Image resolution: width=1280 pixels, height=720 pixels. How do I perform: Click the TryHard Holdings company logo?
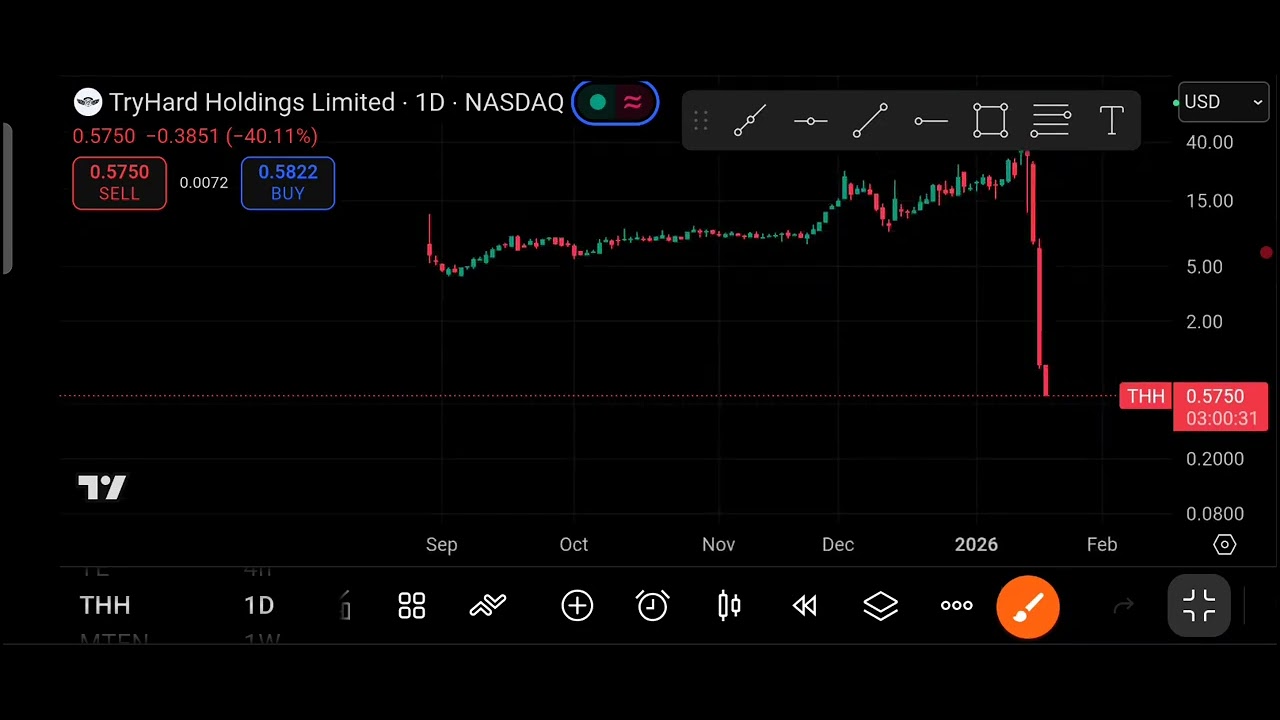tap(88, 102)
